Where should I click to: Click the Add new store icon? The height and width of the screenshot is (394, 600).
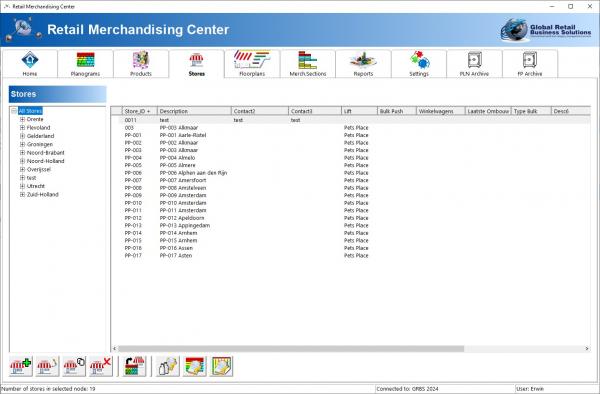[x=21, y=366]
